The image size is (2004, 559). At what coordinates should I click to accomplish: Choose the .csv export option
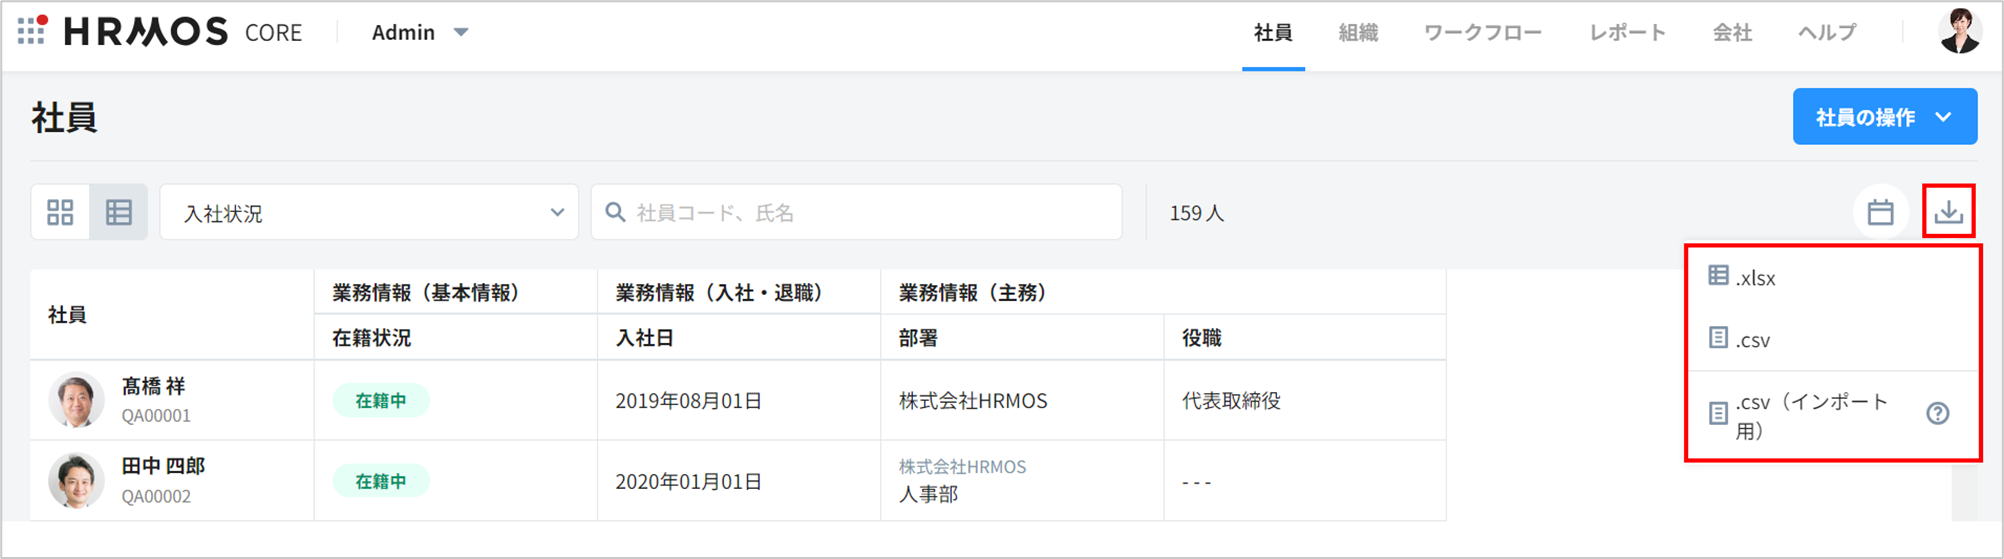[x=1752, y=340]
